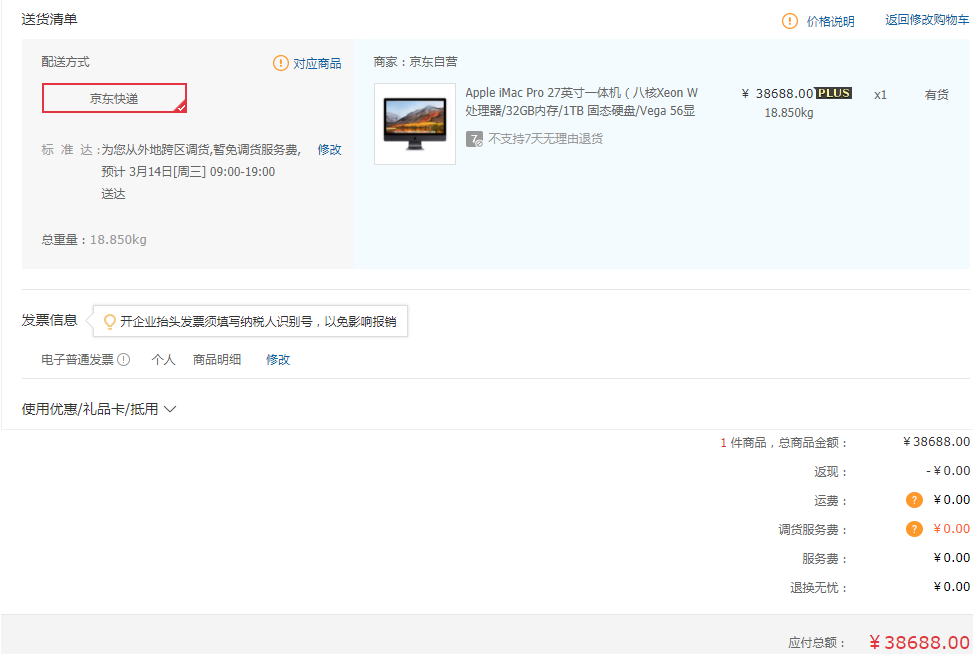Click the 商家：京东自营 merchant label
The height and width of the screenshot is (654, 973).
tap(415, 61)
